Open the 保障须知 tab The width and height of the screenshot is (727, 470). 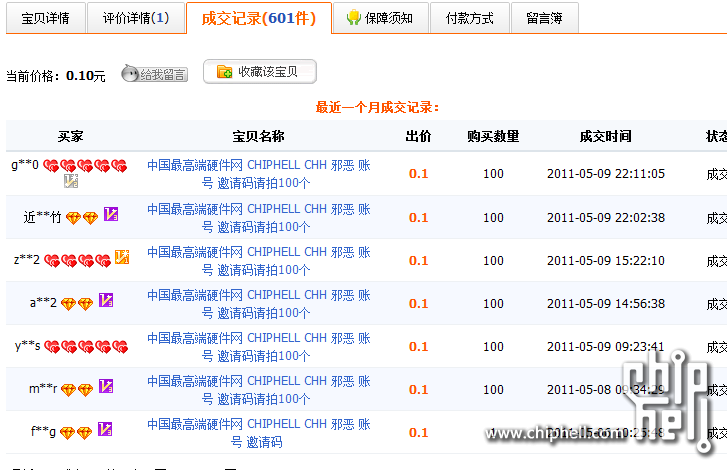[x=381, y=18]
